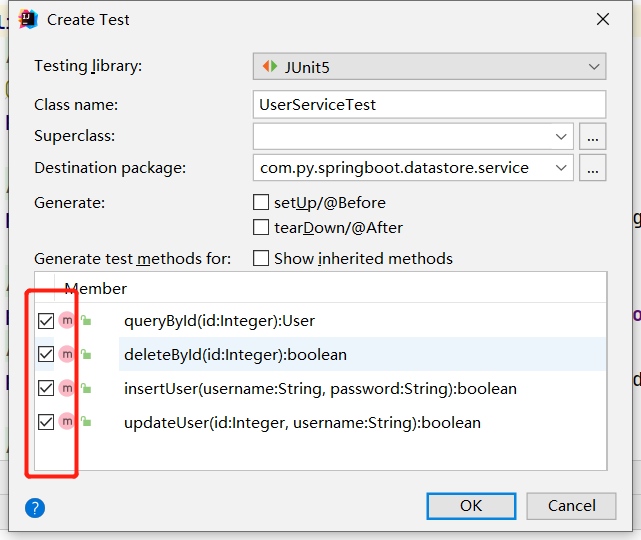Open the Testing library JUnit5 dropdown
The image size is (641, 540).
tap(429, 66)
